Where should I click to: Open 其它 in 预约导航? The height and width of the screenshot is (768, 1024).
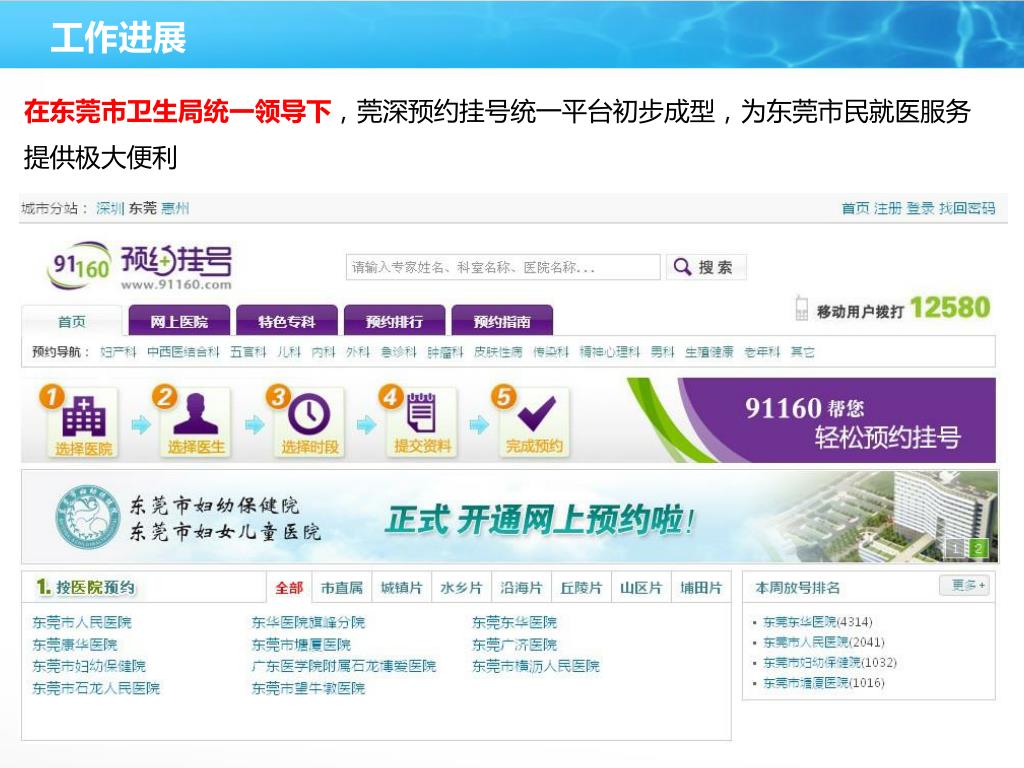803,352
